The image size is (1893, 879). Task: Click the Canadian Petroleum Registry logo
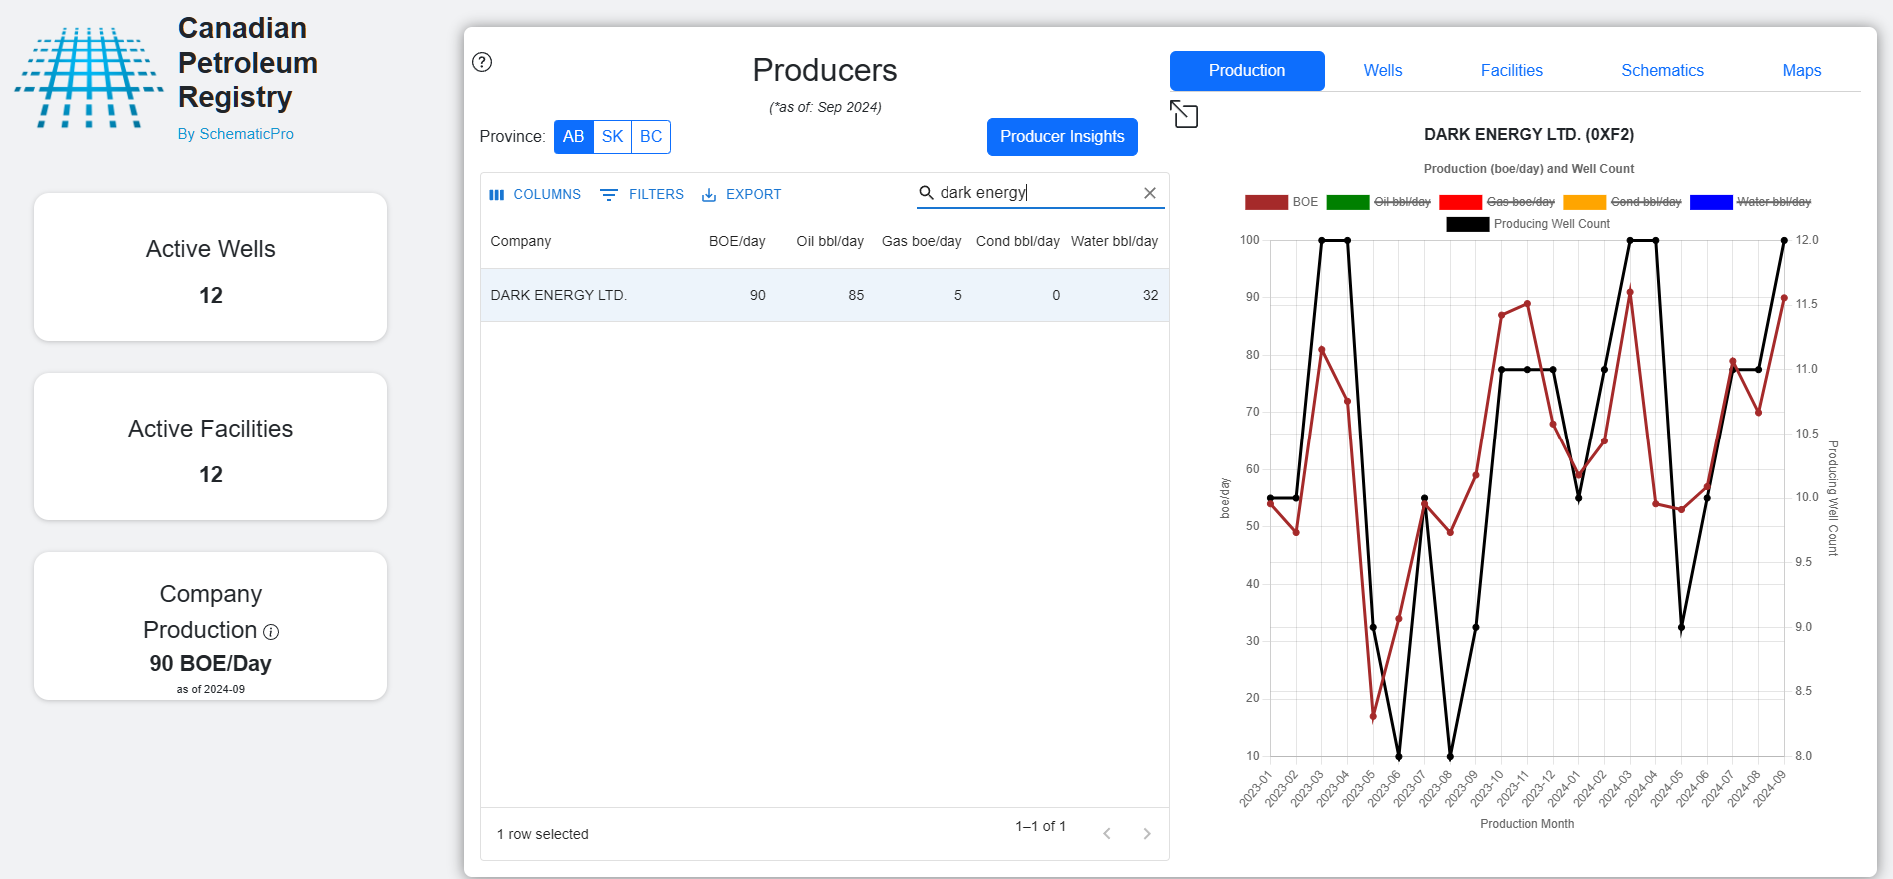coord(89,78)
